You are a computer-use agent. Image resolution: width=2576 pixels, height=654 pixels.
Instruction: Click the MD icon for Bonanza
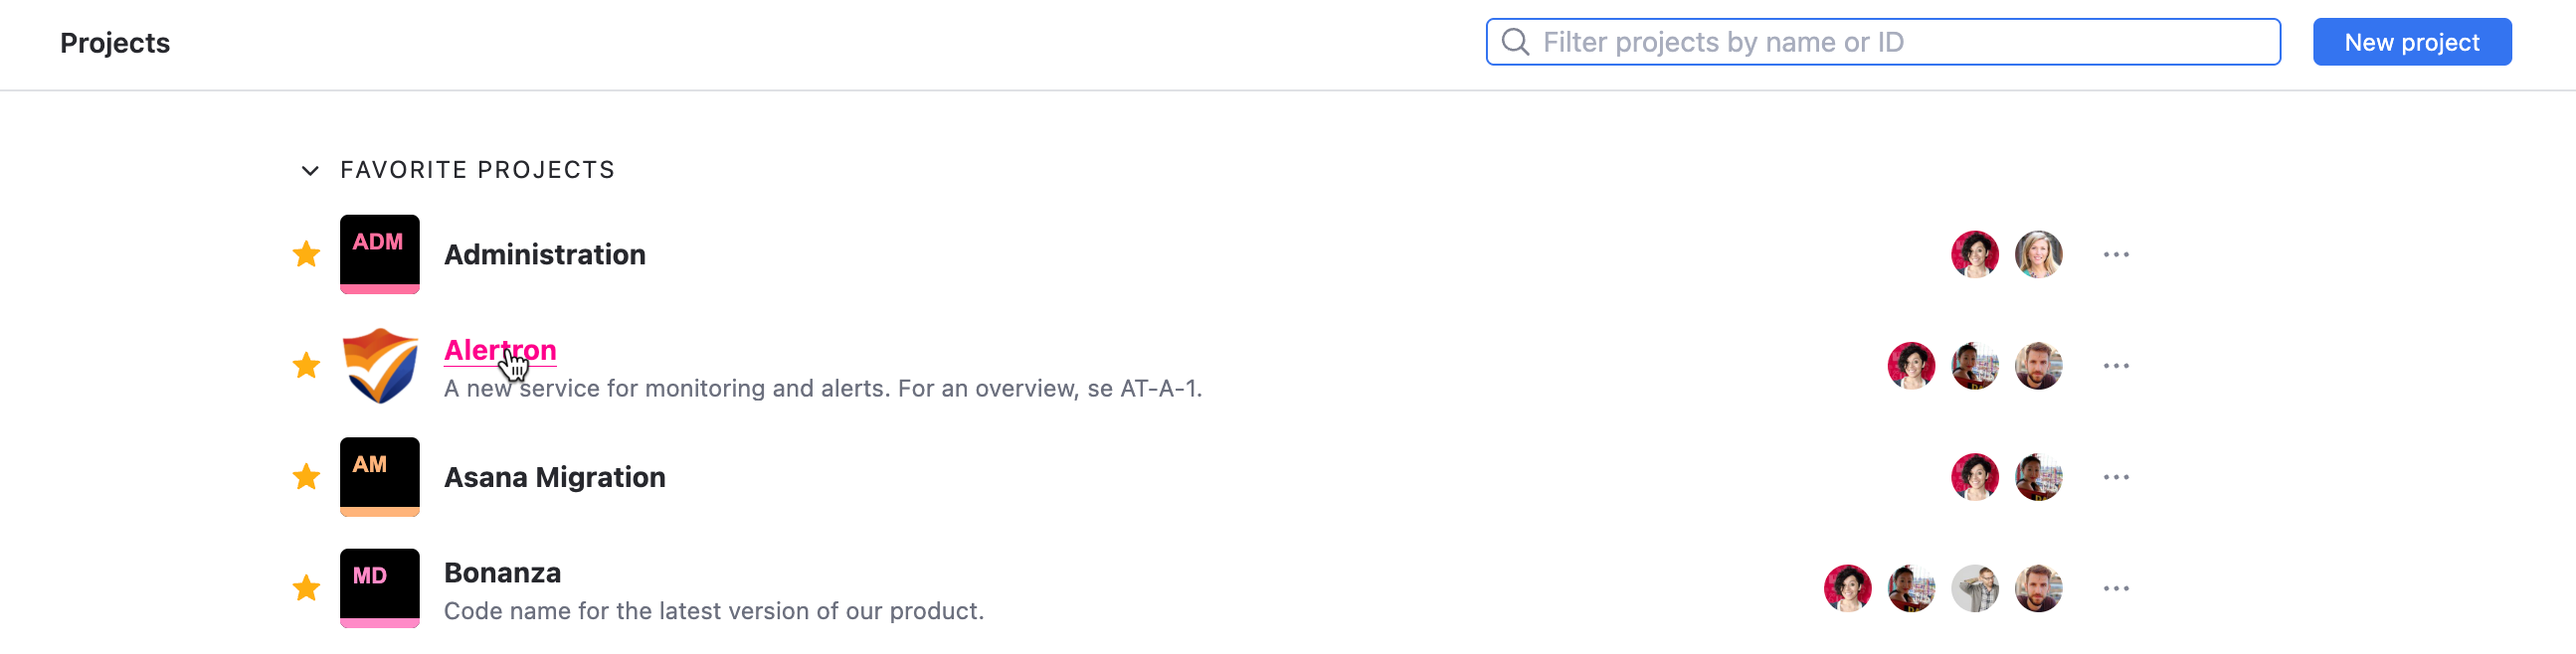[379, 587]
